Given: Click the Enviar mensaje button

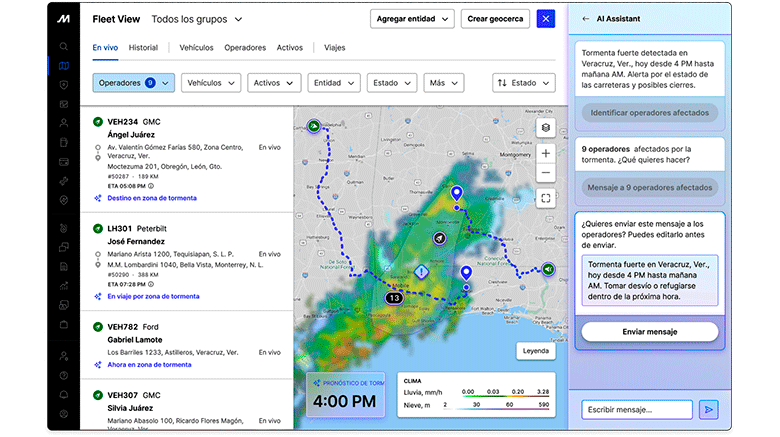Looking at the screenshot, I should [649, 331].
